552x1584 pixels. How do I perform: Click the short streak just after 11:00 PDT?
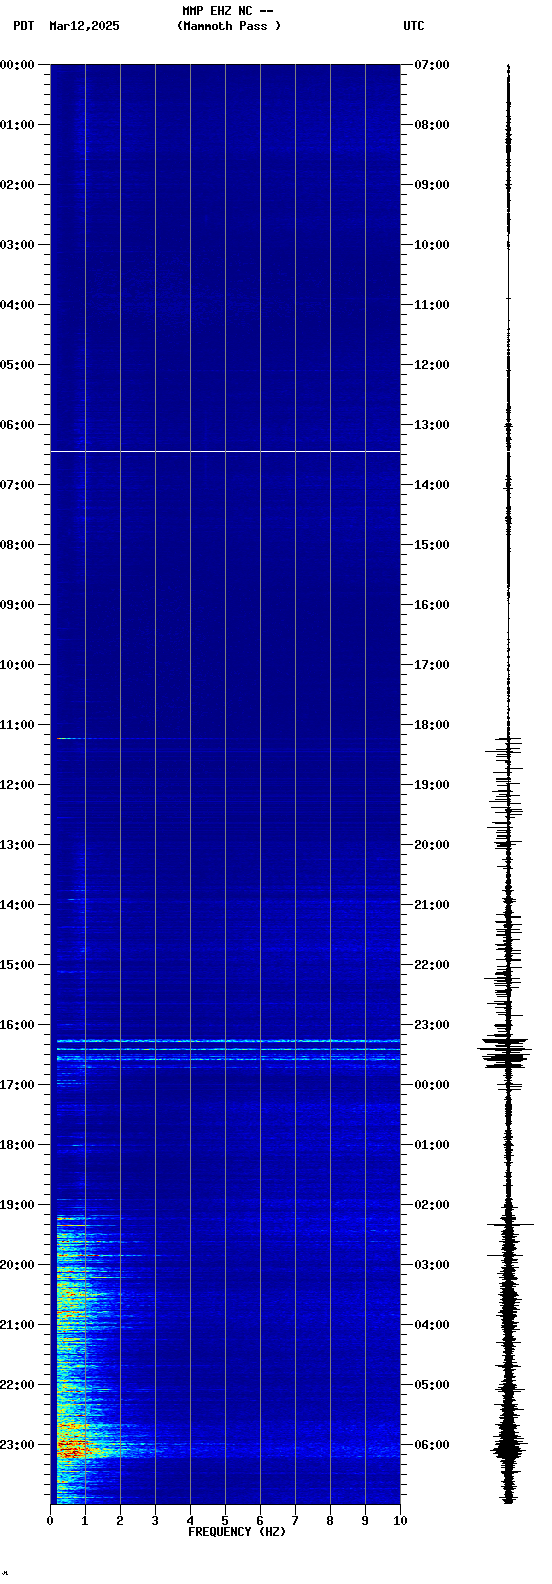tap(70, 738)
